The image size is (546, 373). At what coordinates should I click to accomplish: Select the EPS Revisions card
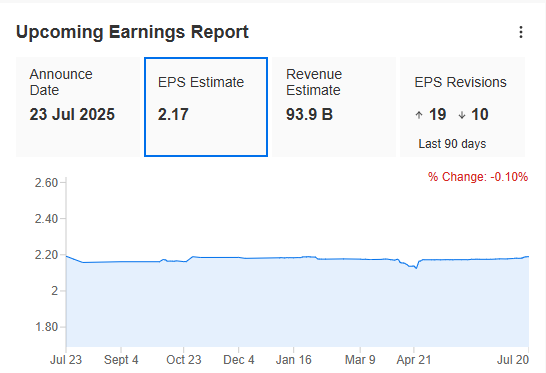(x=462, y=107)
